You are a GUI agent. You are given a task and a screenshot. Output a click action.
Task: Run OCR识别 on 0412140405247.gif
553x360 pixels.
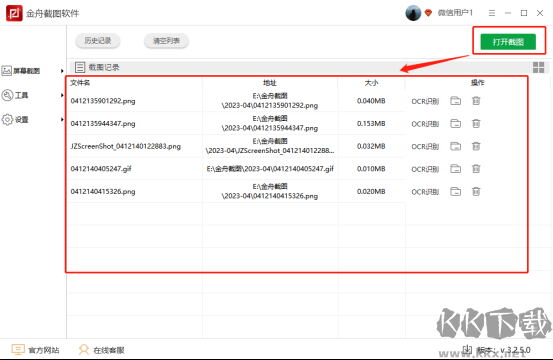click(425, 170)
